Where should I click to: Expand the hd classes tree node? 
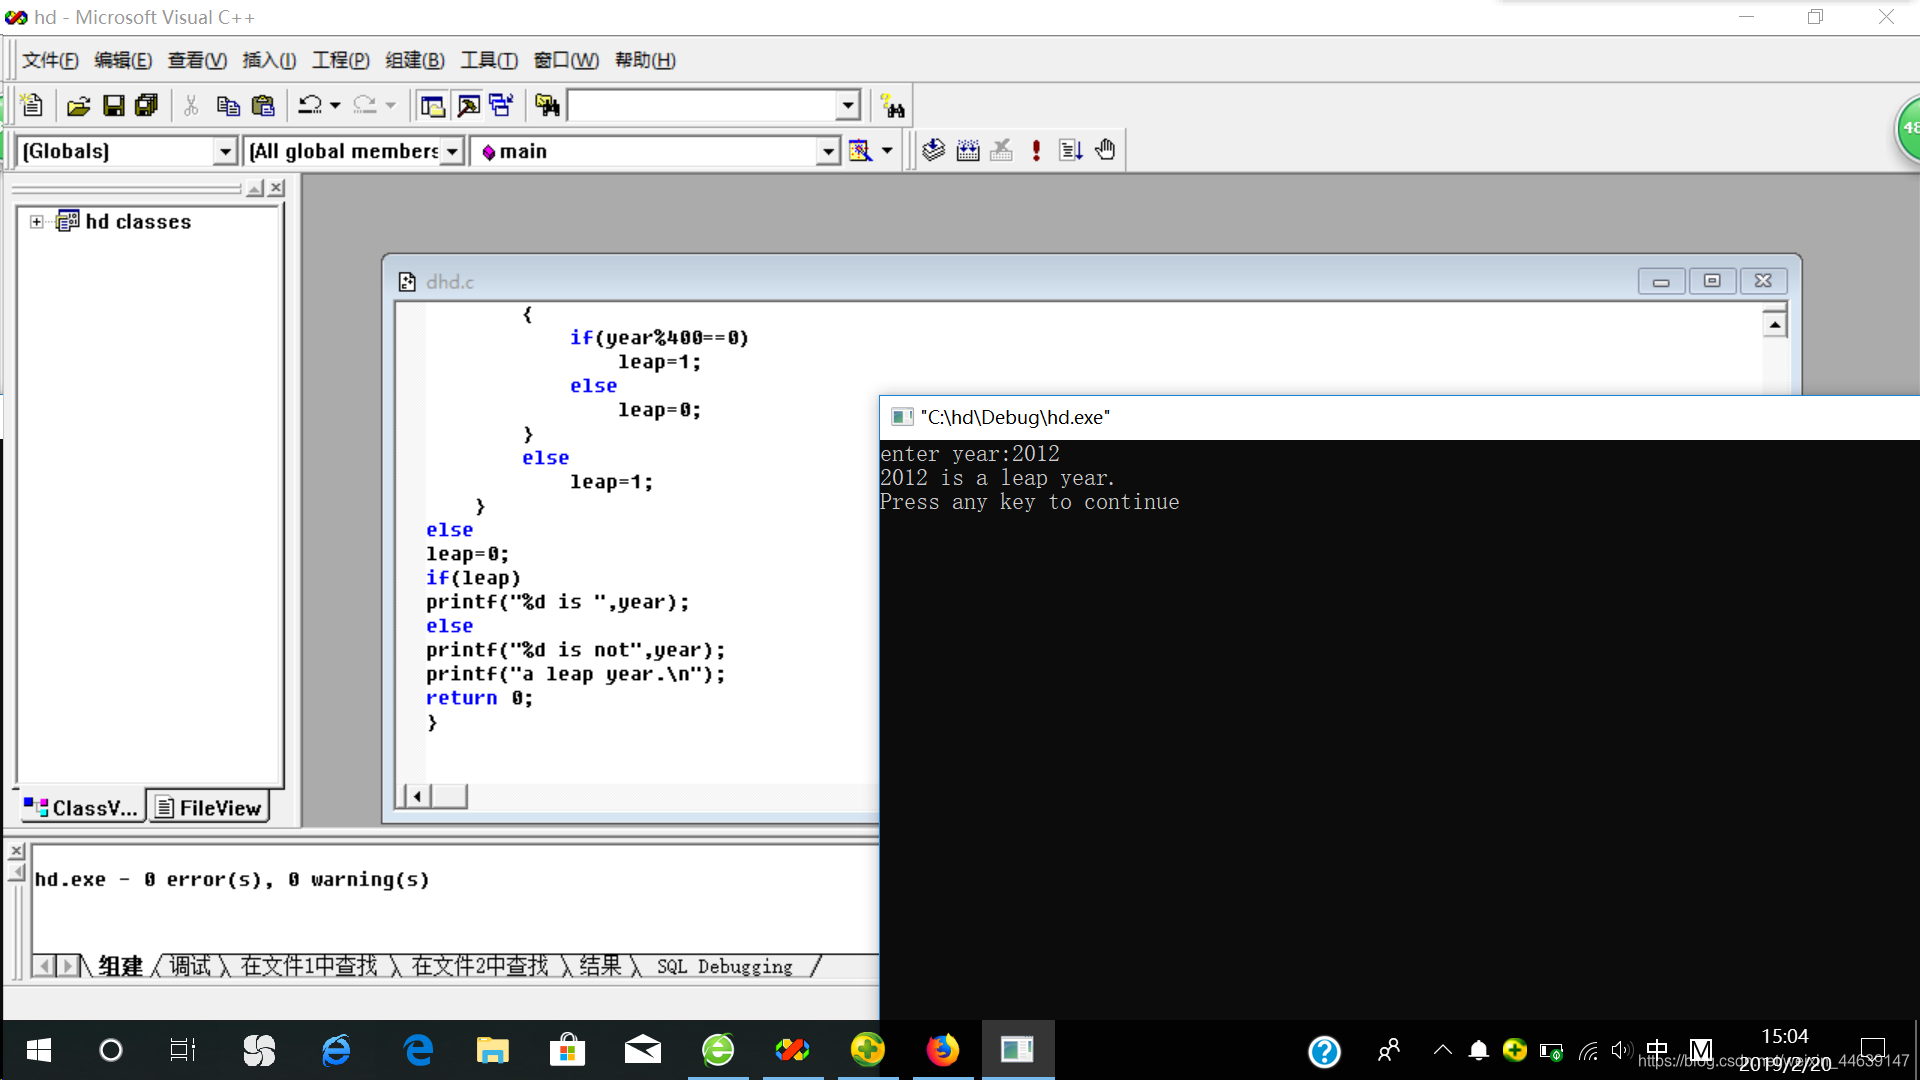[x=37, y=222]
